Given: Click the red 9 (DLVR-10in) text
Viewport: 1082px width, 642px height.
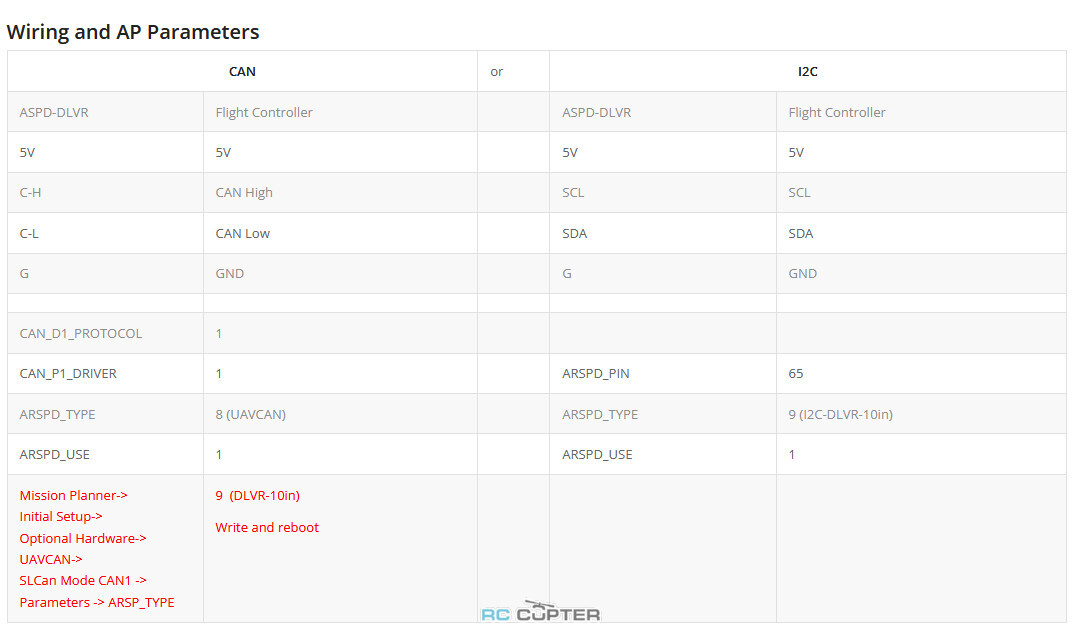Looking at the screenshot, I should (257, 495).
